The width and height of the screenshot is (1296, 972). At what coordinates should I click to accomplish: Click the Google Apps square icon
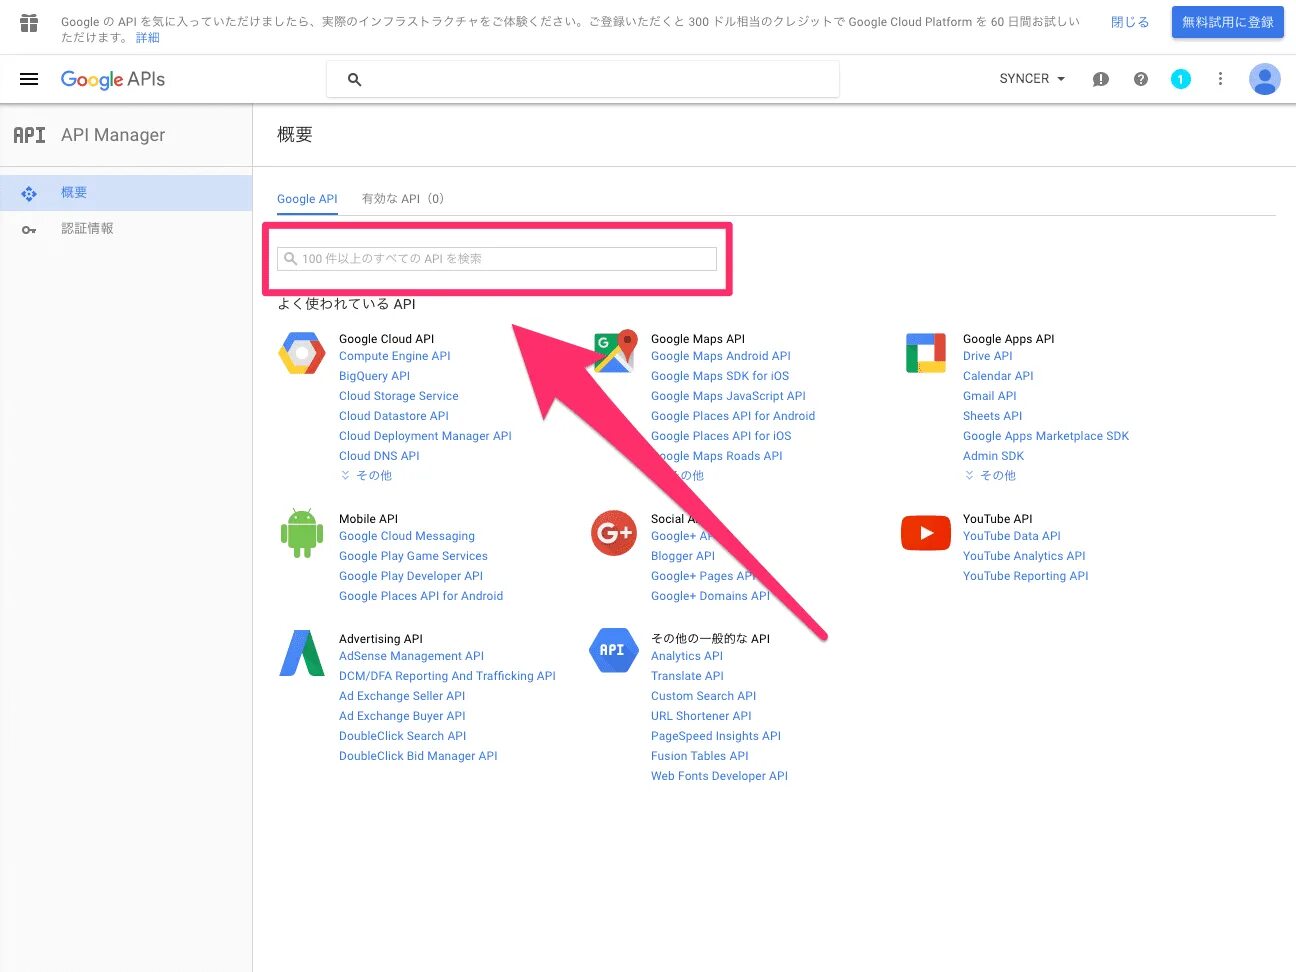coord(926,353)
